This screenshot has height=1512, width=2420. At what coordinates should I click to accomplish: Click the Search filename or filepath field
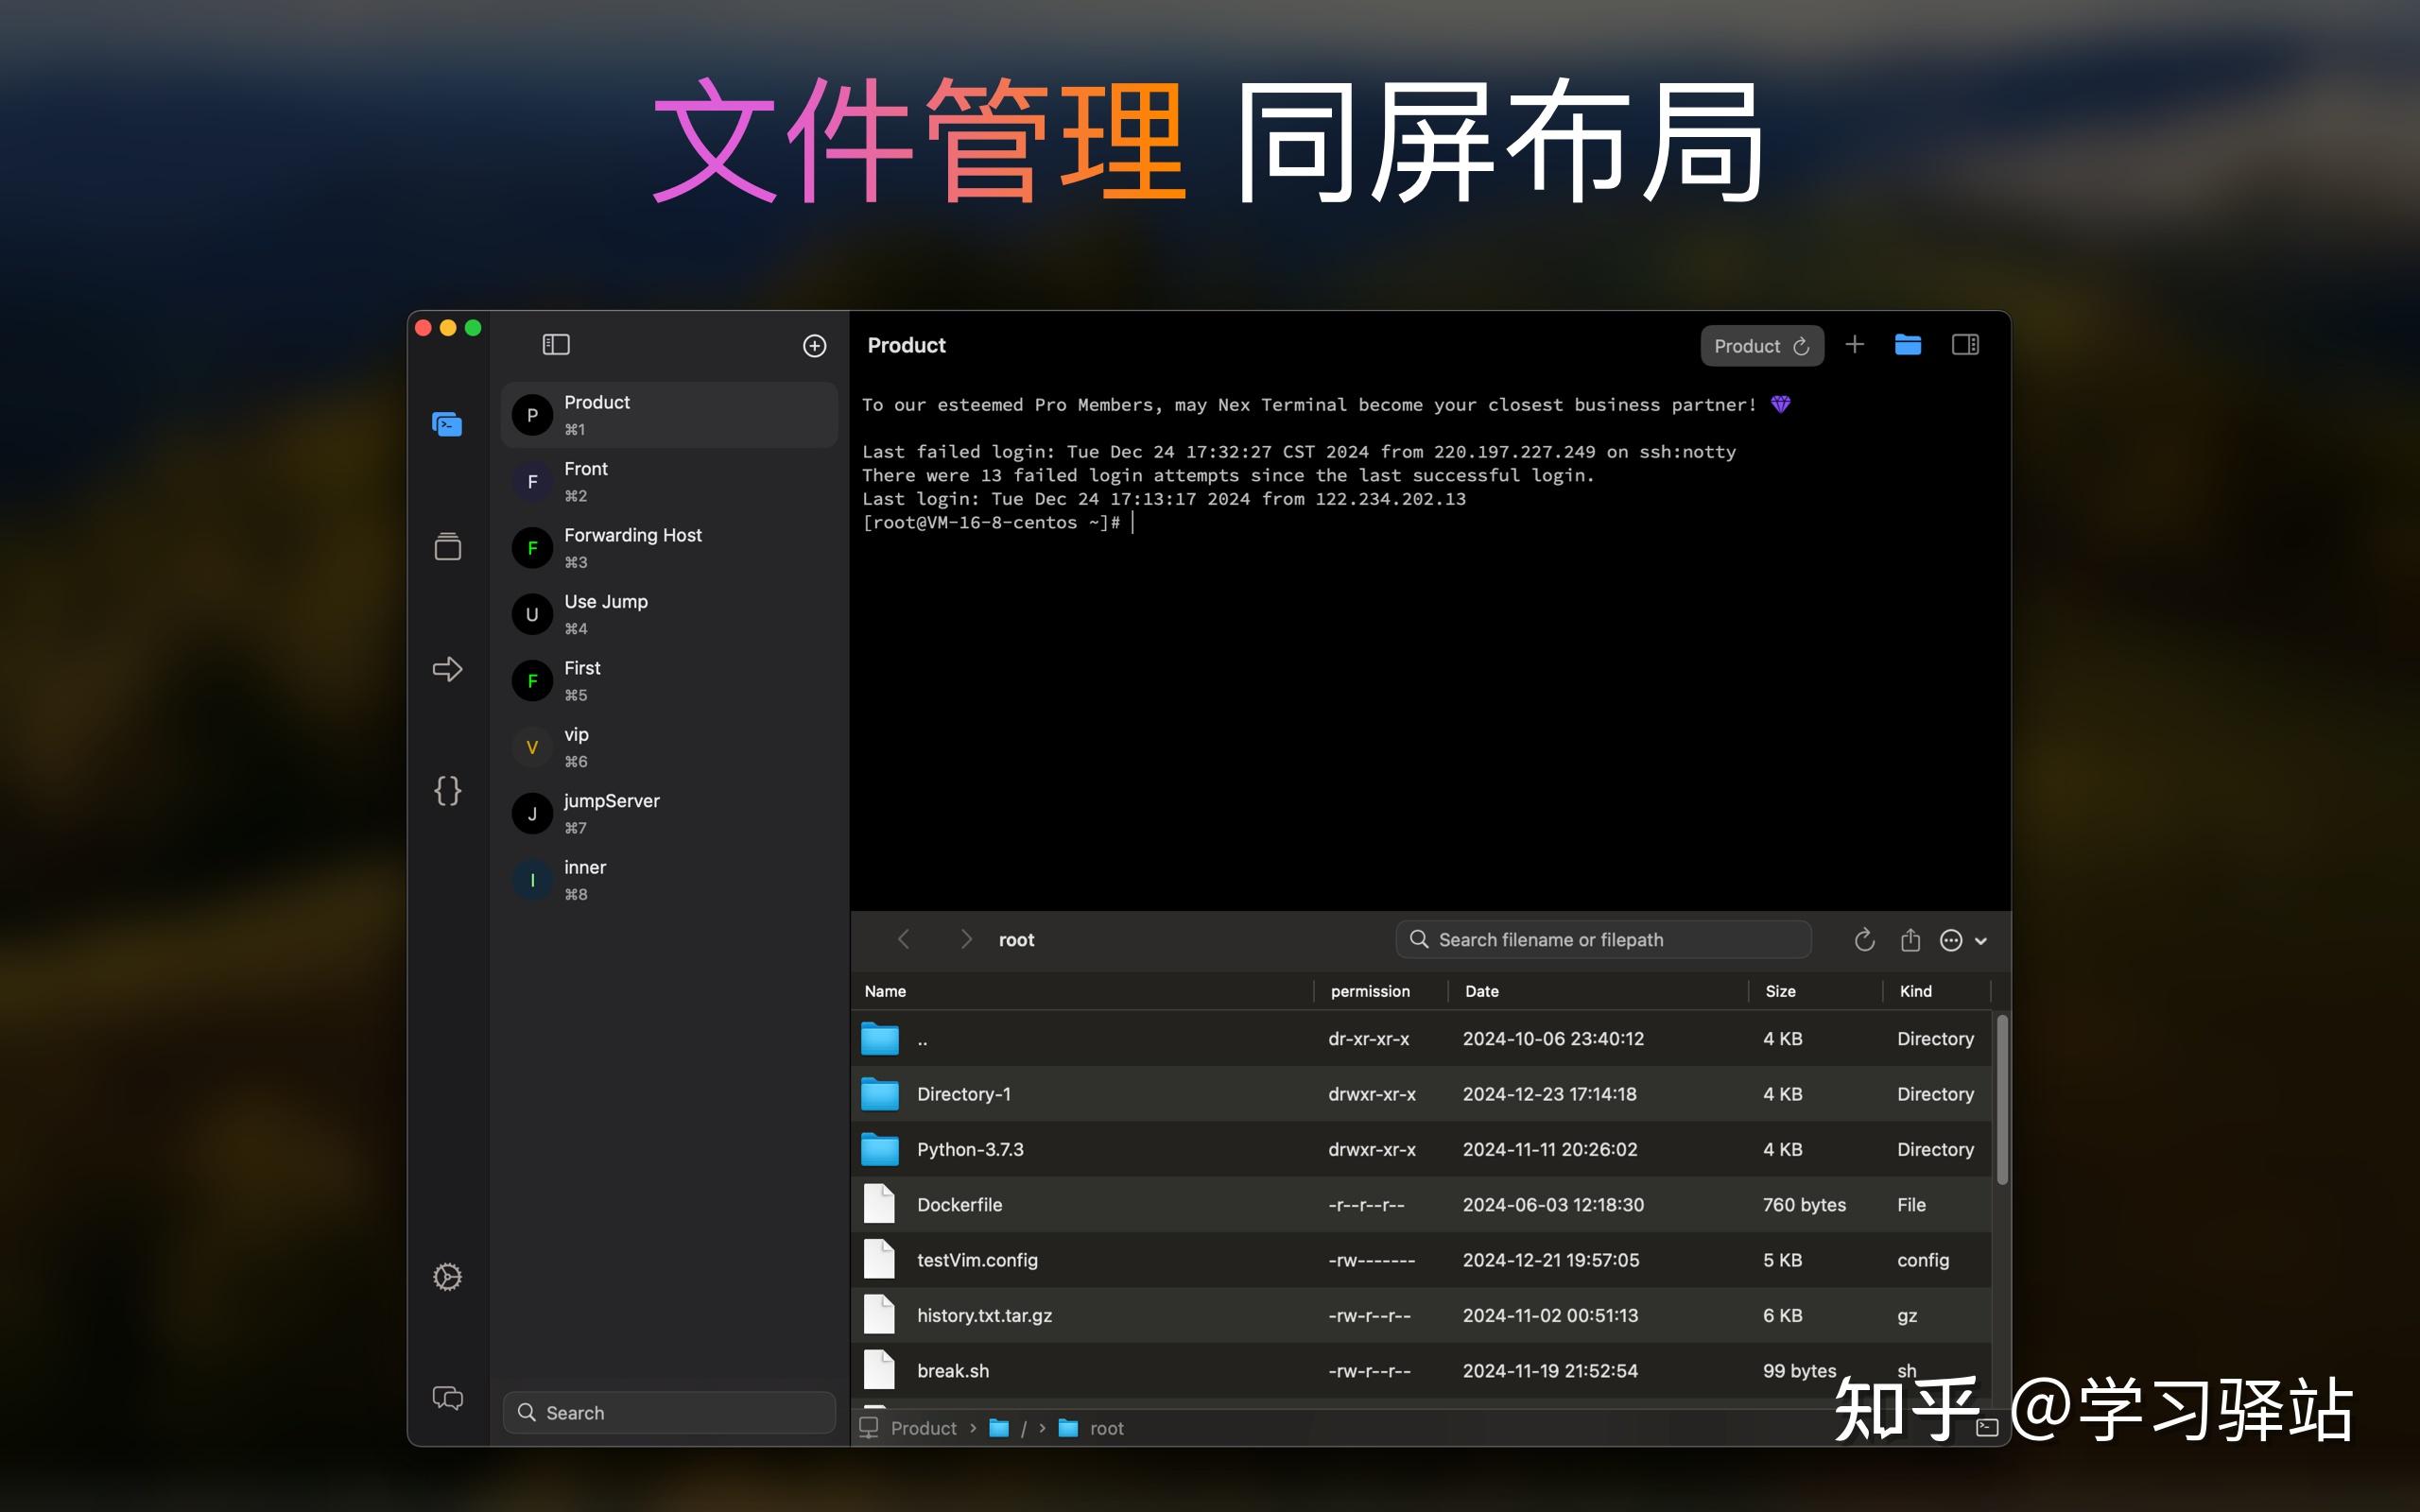(x=1602, y=939)
